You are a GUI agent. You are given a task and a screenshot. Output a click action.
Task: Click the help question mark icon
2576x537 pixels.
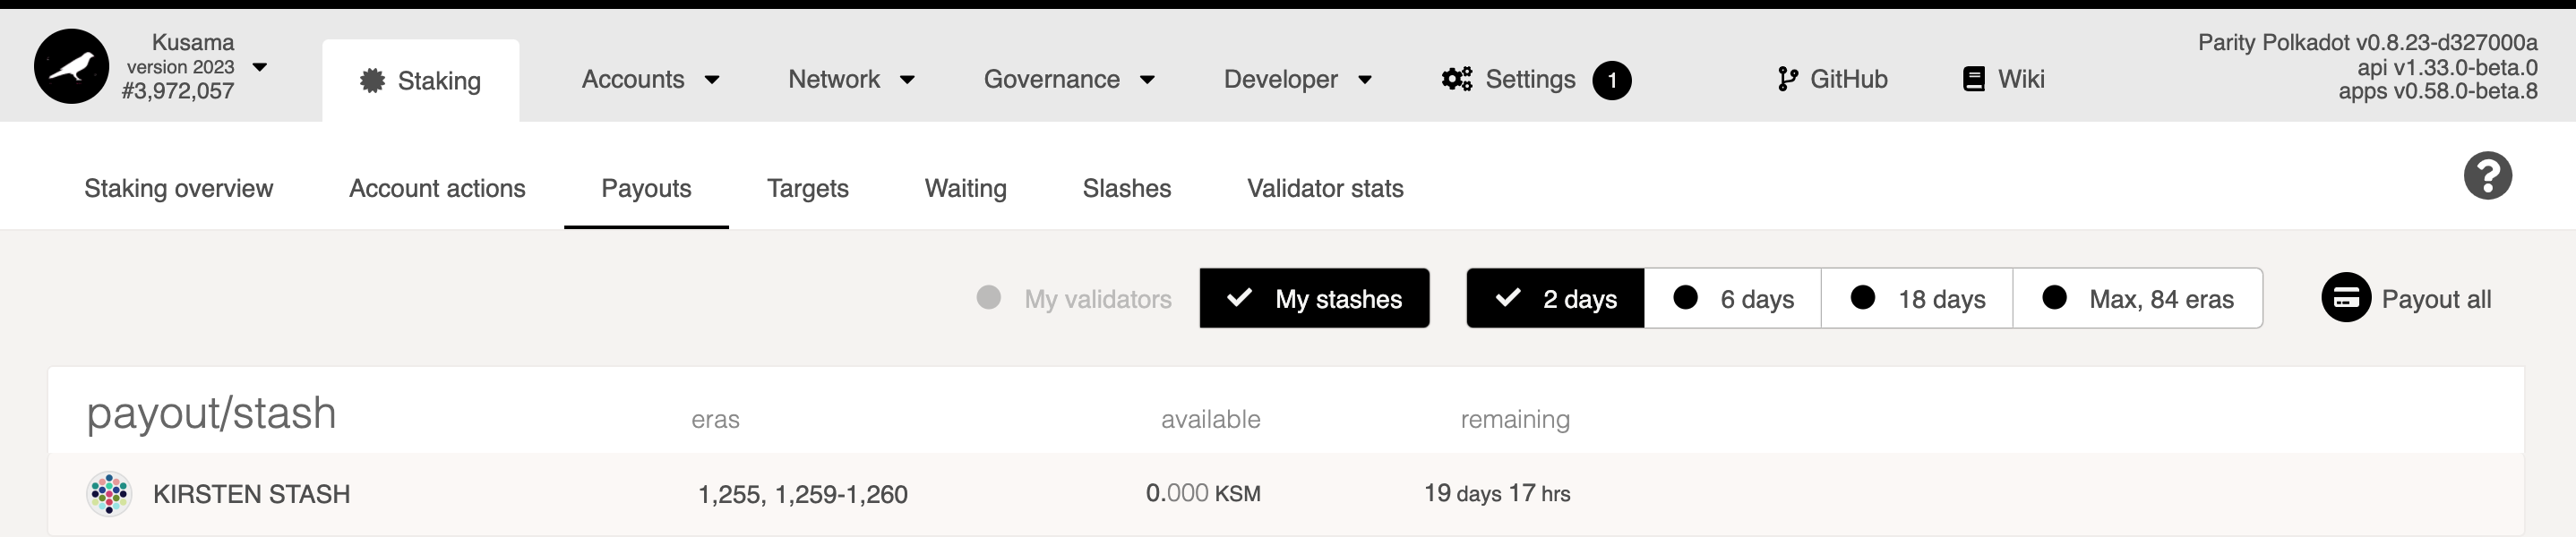click(x=2487, y=176)
